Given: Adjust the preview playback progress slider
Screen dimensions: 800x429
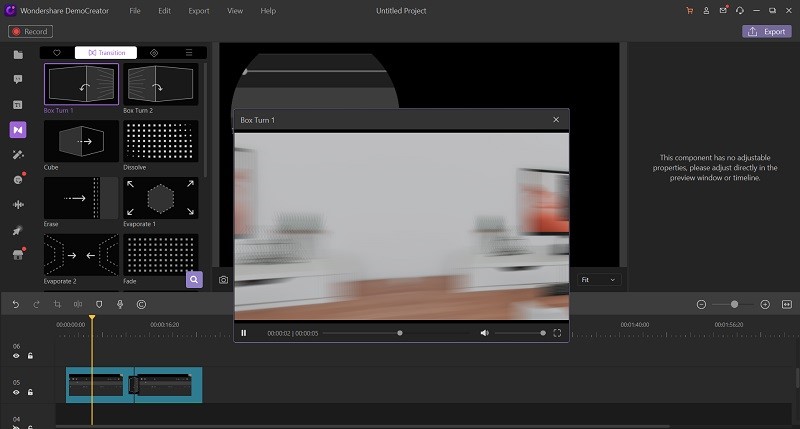Looking at the screenshot, I should click(x=396, y=333).
